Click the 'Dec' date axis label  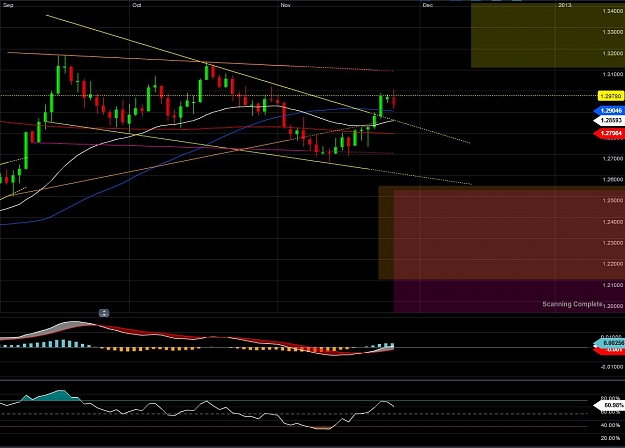(x=428, y=5)
